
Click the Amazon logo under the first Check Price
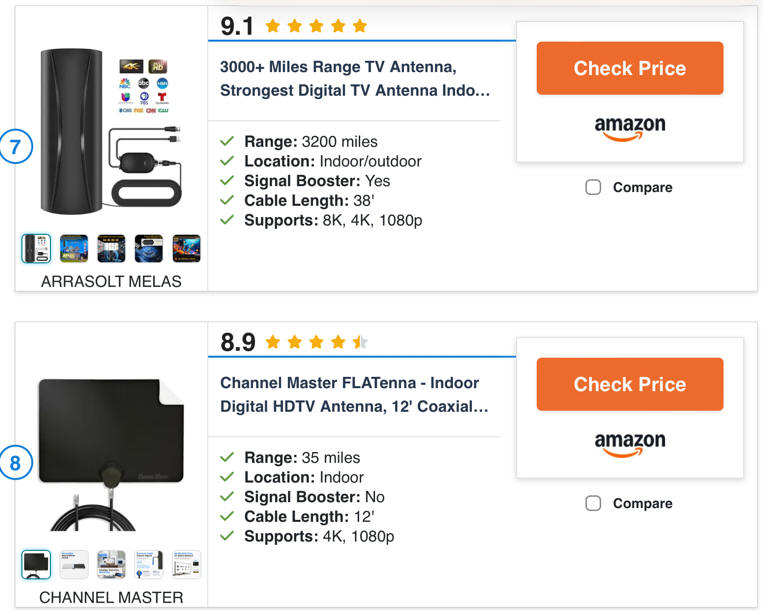point(629,128)
